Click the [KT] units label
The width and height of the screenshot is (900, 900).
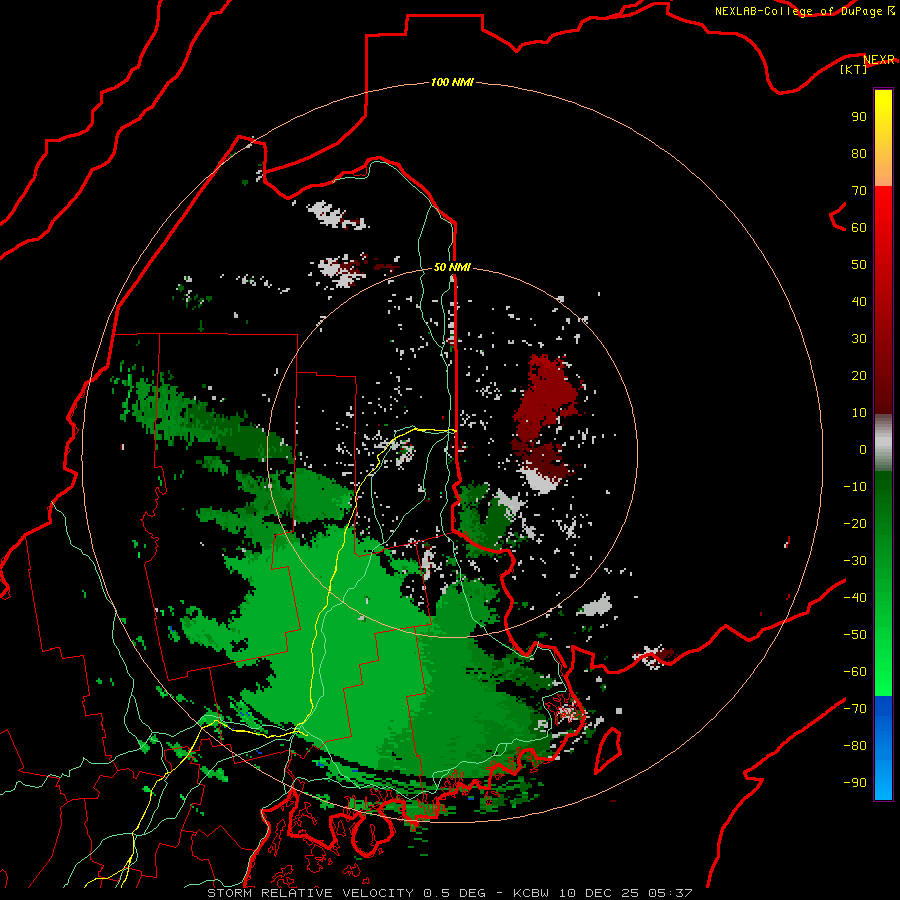tap(854, 69)
